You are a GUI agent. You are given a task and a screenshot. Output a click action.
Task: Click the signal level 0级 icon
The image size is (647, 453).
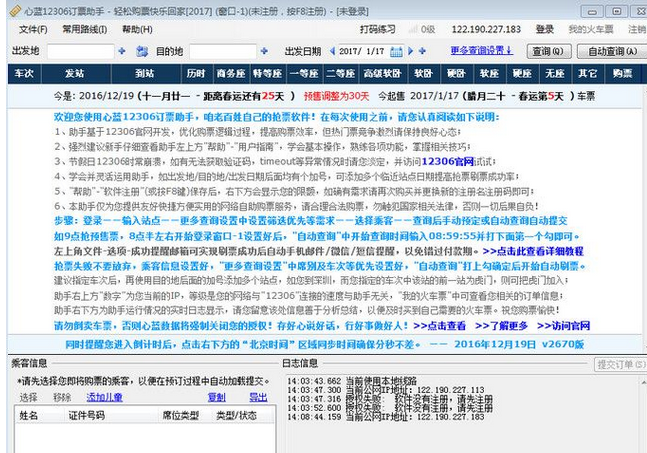click(422, 29)
